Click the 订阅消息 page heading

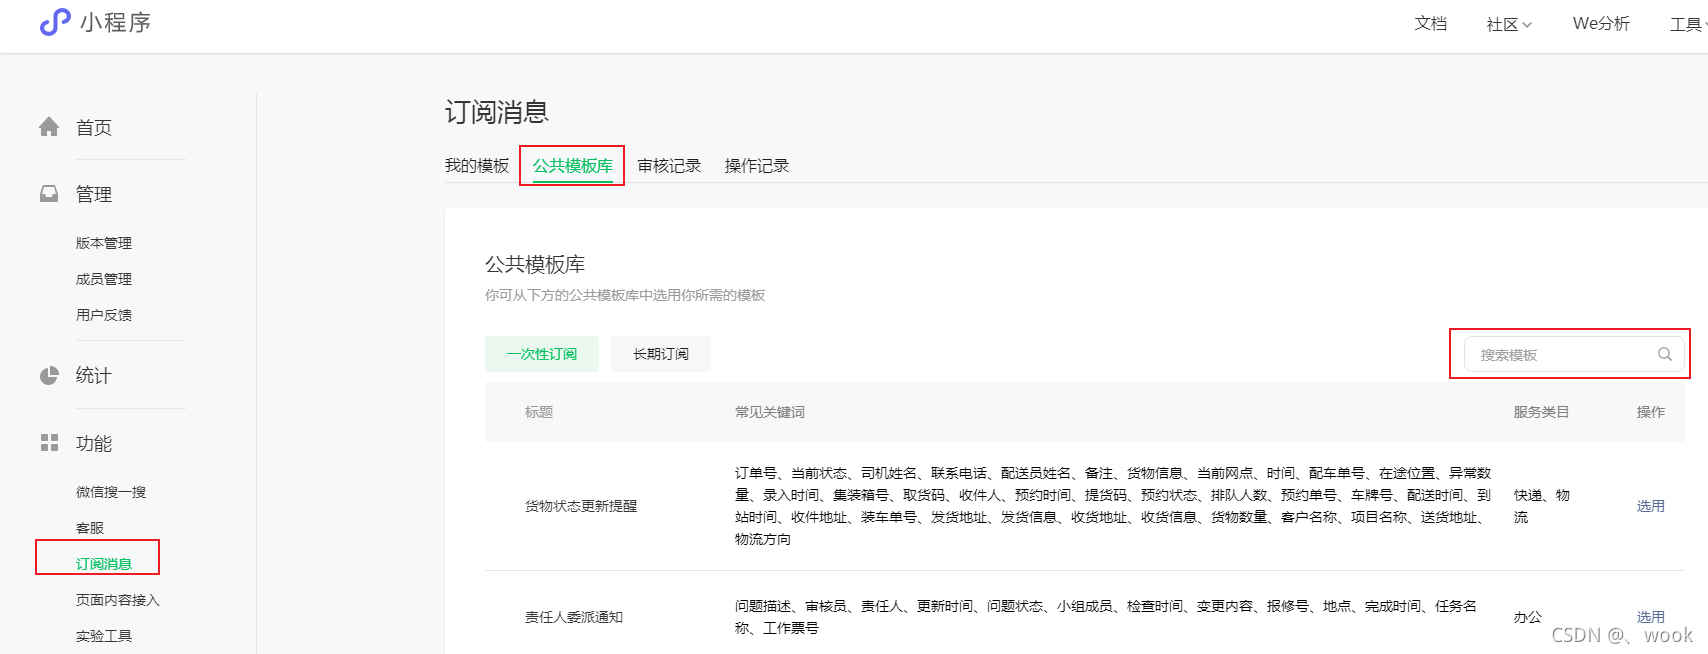[497, 112]
